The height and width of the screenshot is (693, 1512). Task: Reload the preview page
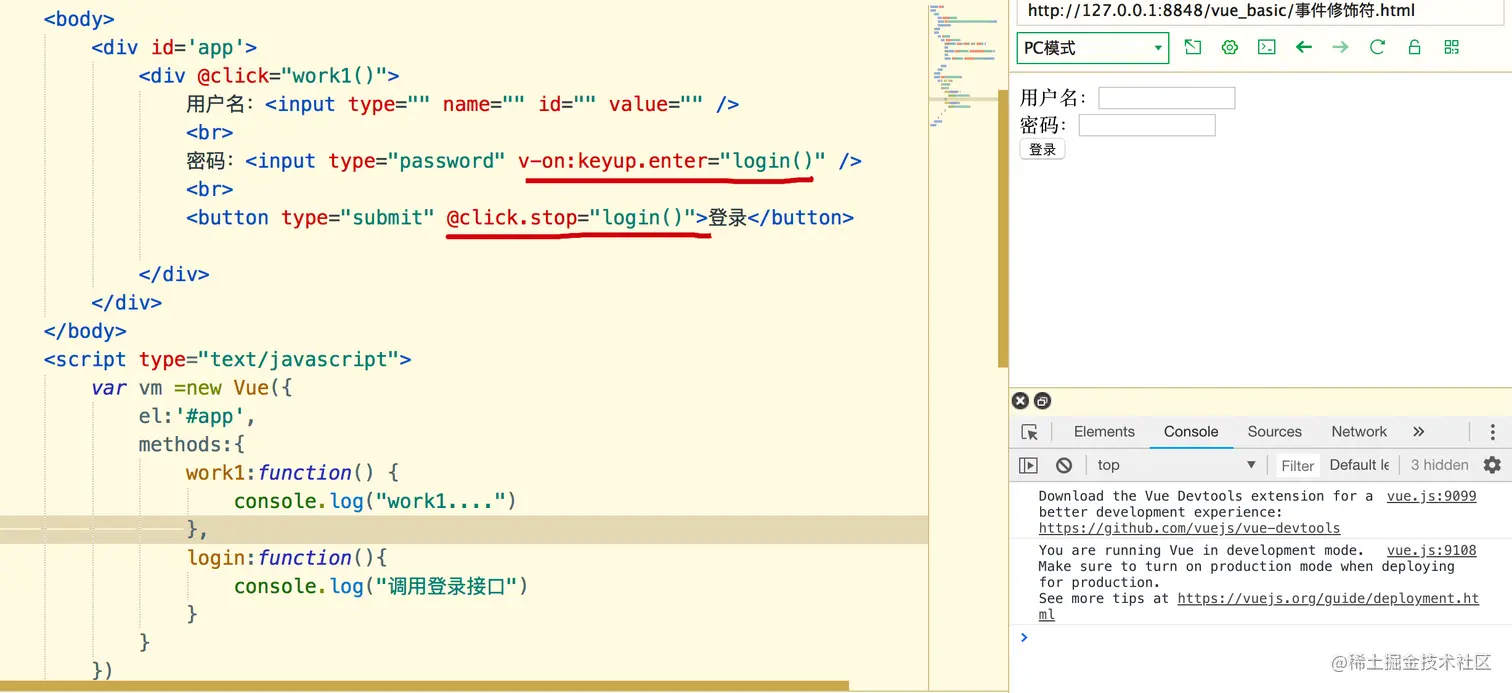pyautogui.click(x=1377, y=47)
